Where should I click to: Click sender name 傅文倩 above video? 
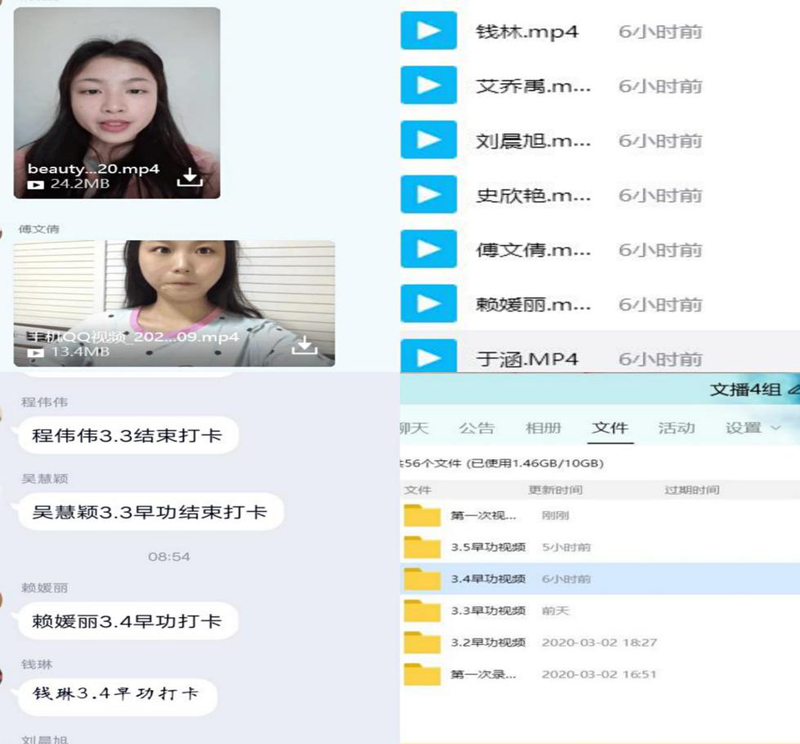(39, 229)
